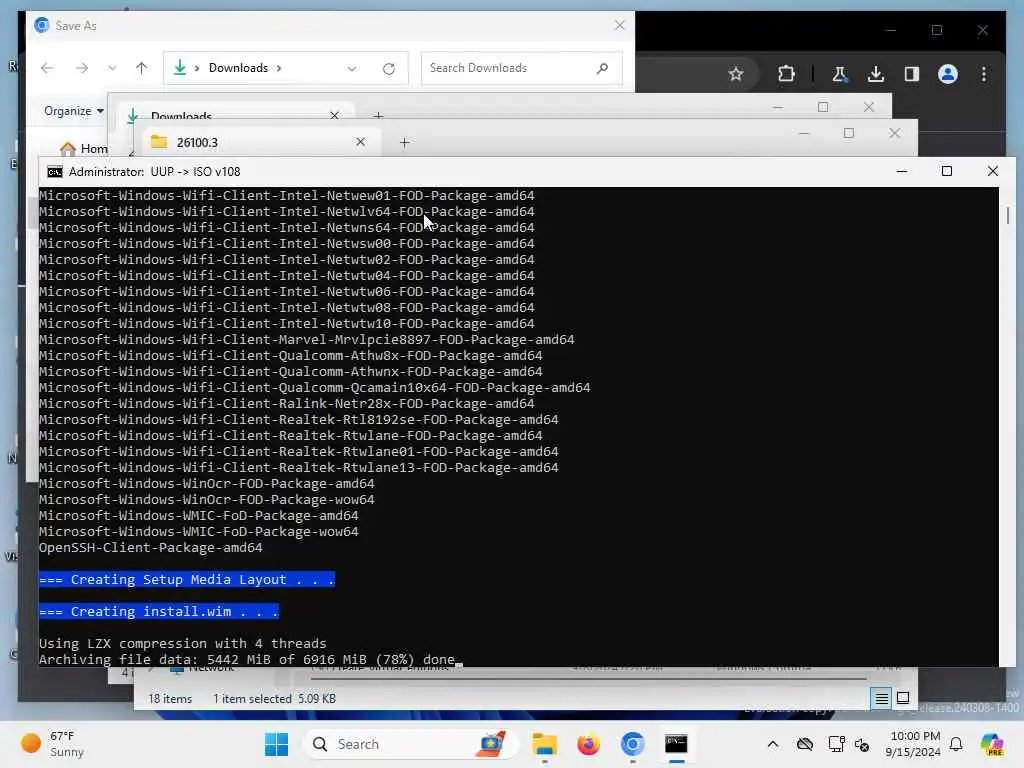Close the 26100.3 Explorer tab
Image resolution: width=1024 pixels, height=768 pixels.
(x=360, y=142)
